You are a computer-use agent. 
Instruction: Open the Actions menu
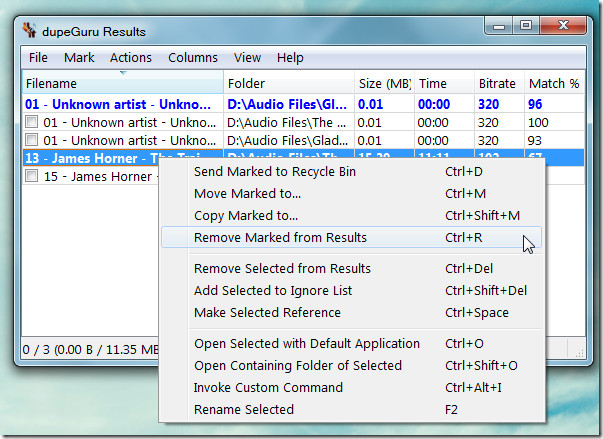pyautogui.click(x=131, y=58)
